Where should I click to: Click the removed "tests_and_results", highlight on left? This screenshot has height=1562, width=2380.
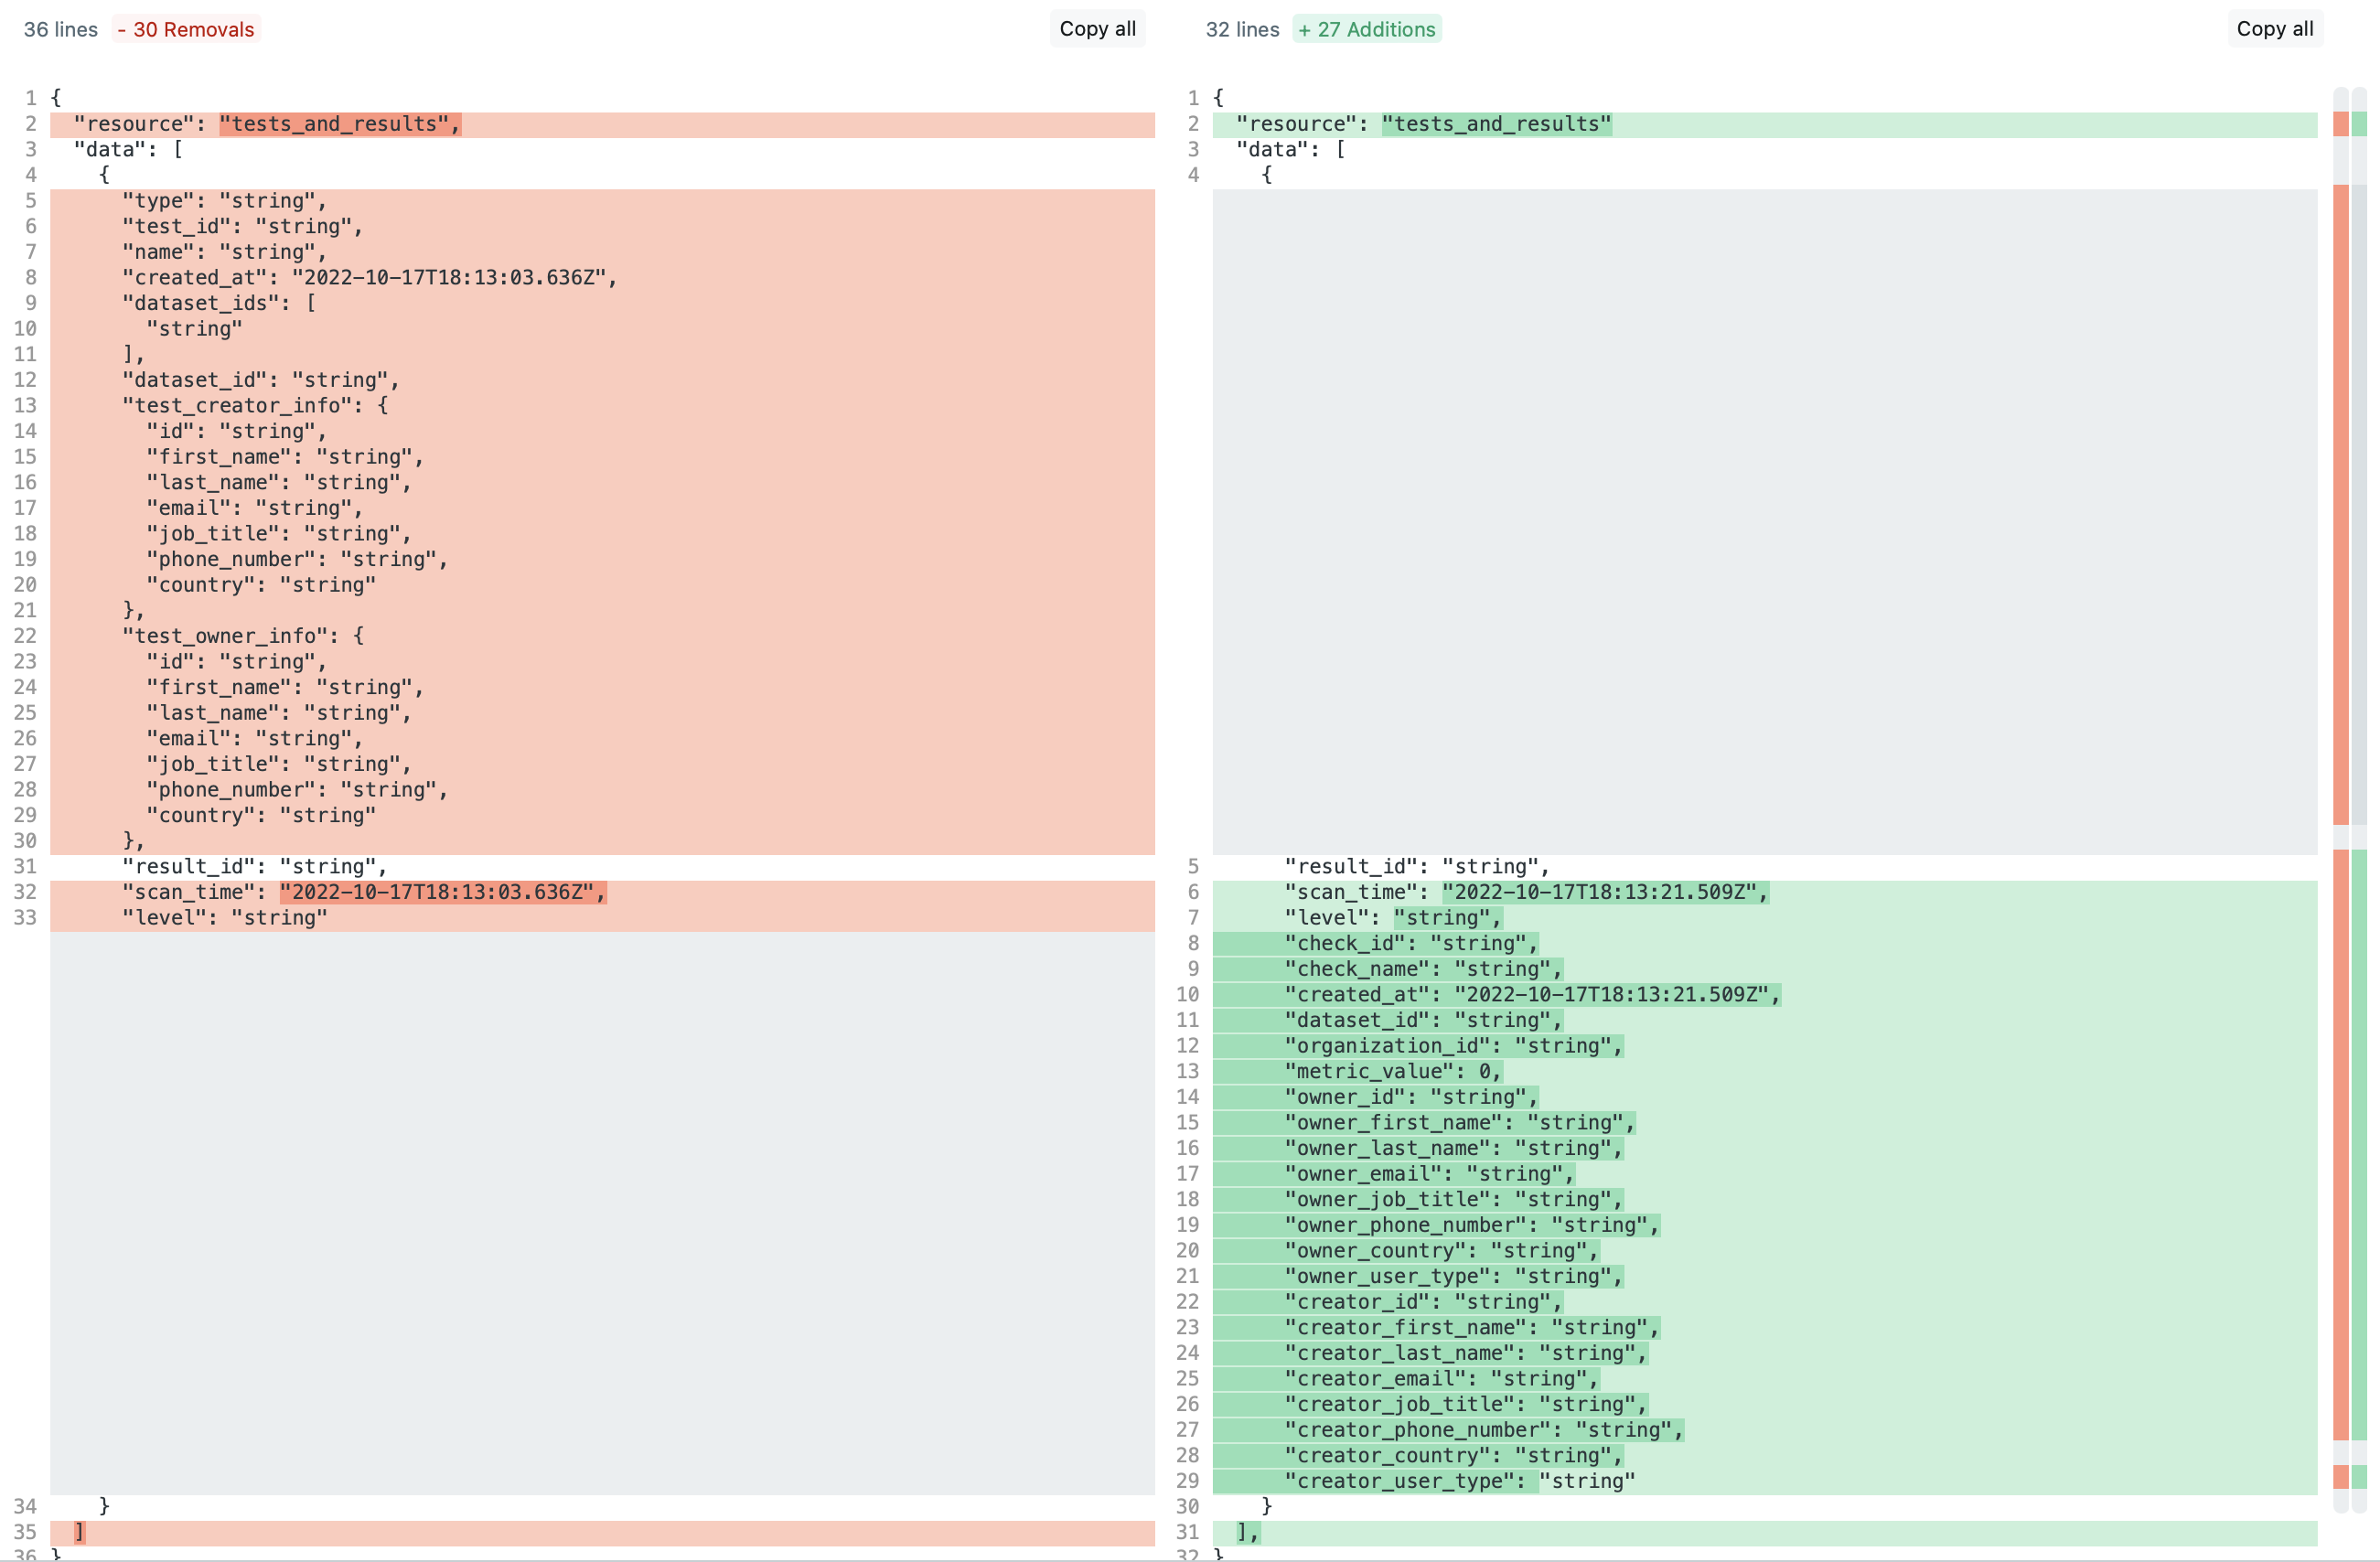pos(340,124)
